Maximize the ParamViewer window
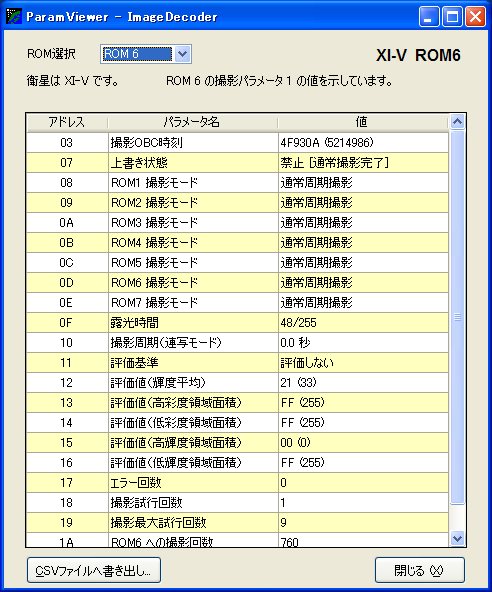Screen dimensions: 492x592 (x=452, y=17)
